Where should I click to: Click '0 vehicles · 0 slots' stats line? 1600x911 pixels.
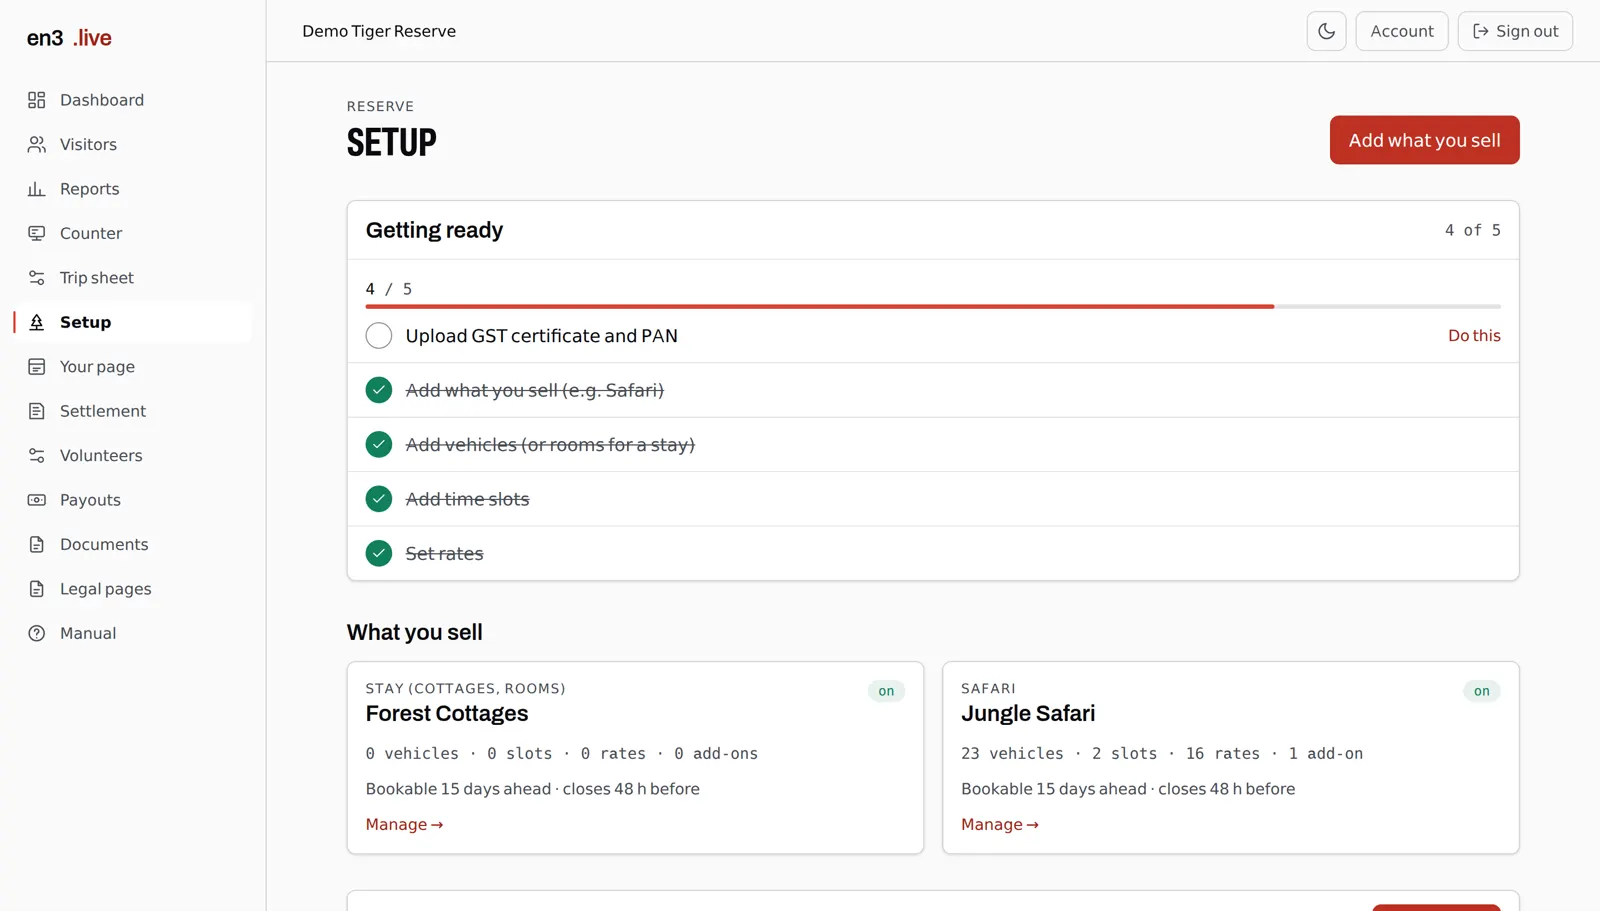pos(562,753)
